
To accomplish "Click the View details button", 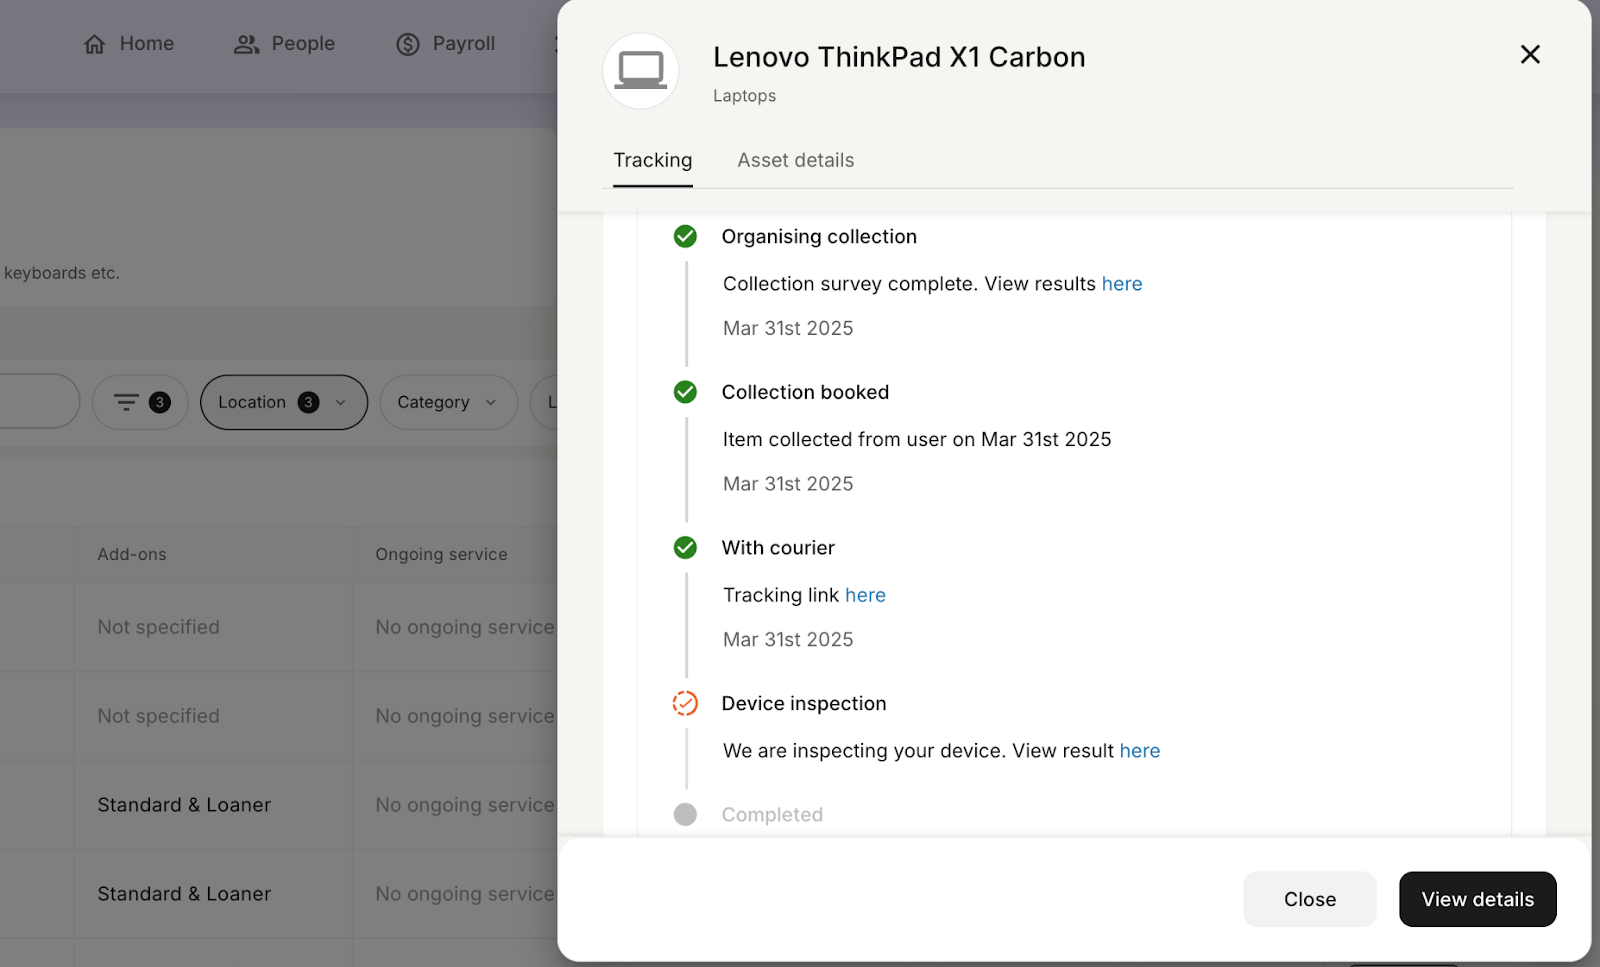I will point(1478,899).
